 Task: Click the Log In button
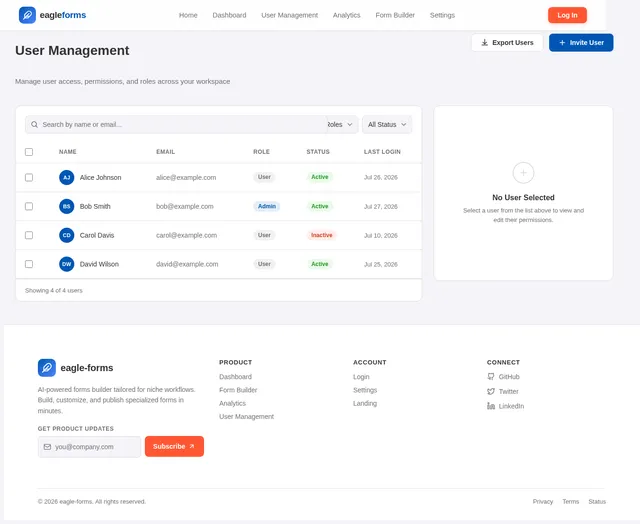(x=567, y=15)
